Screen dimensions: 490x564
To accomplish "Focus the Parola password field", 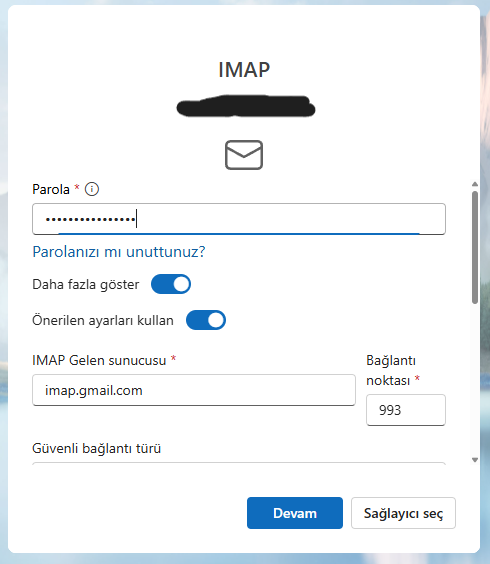I will tap(239, 219).
